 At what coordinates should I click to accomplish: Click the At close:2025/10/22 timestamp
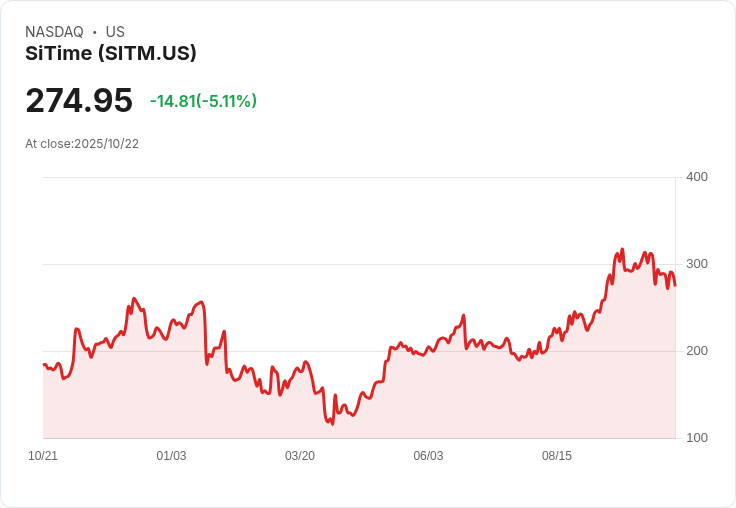coord(82,144)
